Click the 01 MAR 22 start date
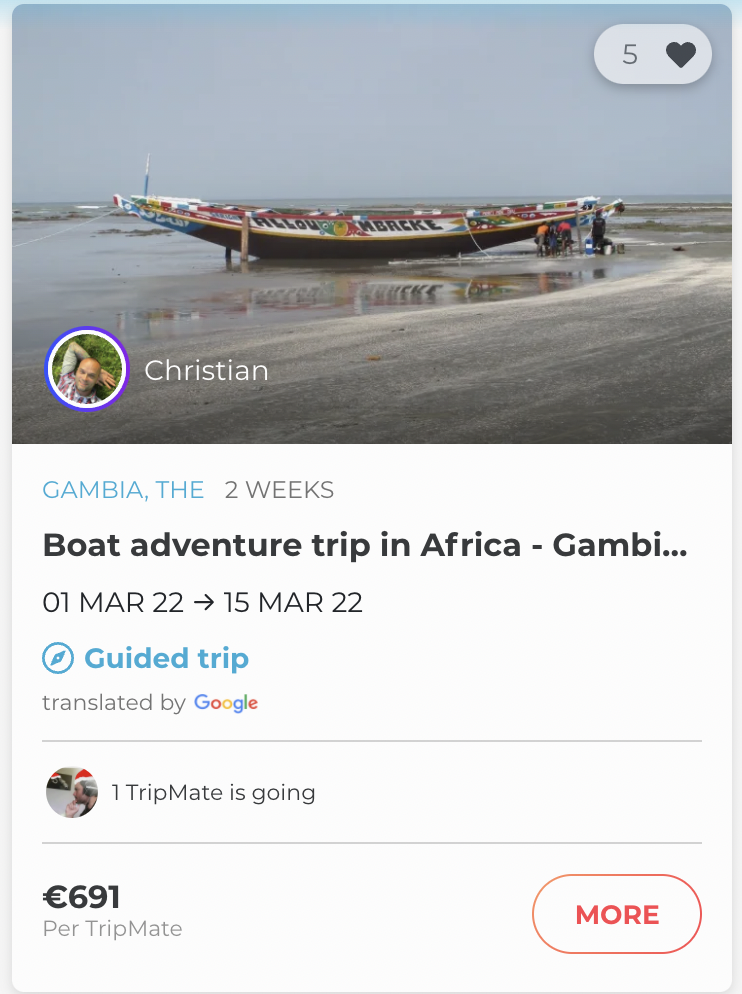 113,603
